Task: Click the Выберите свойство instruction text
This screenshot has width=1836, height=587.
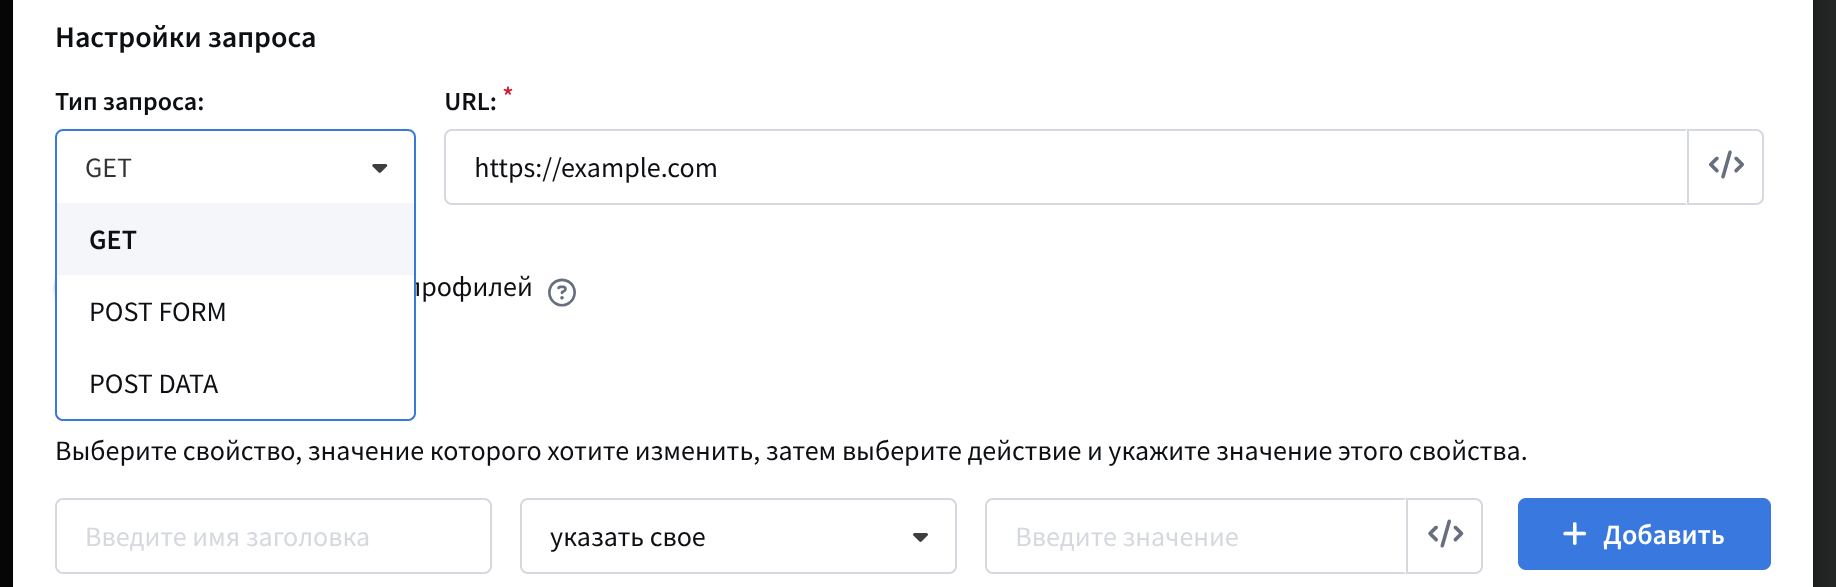Action: click(x=790, y=452)
